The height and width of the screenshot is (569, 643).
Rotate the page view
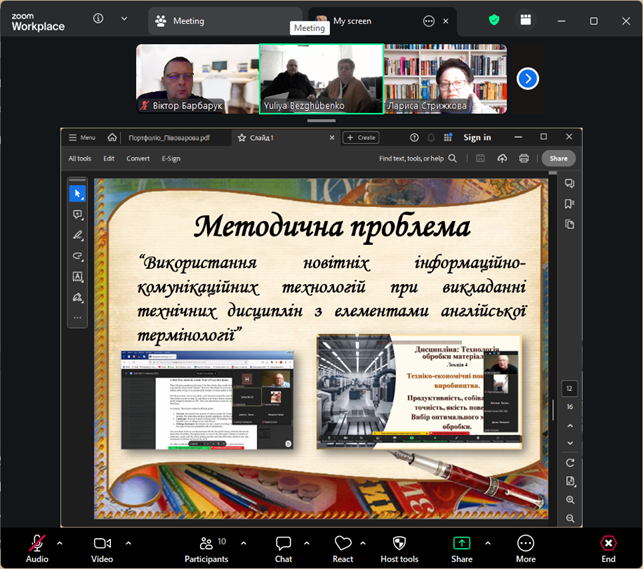[x=570, y=463]
